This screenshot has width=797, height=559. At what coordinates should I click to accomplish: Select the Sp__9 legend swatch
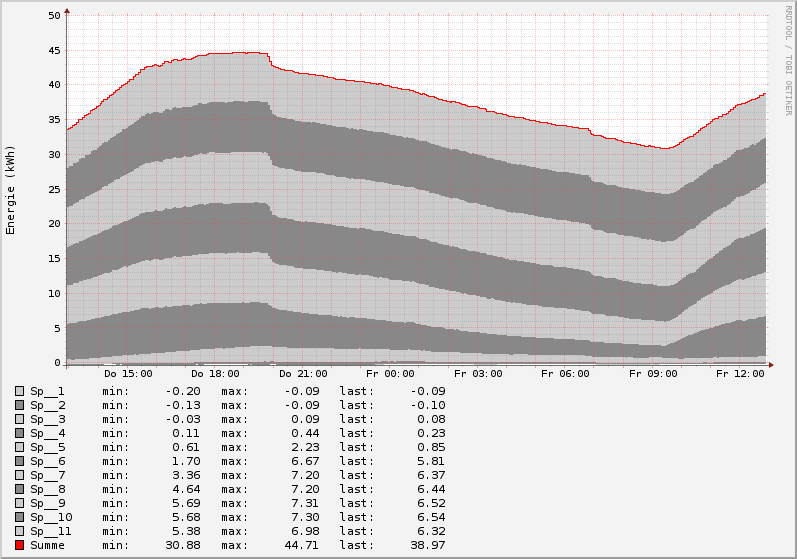click(19, 503)
